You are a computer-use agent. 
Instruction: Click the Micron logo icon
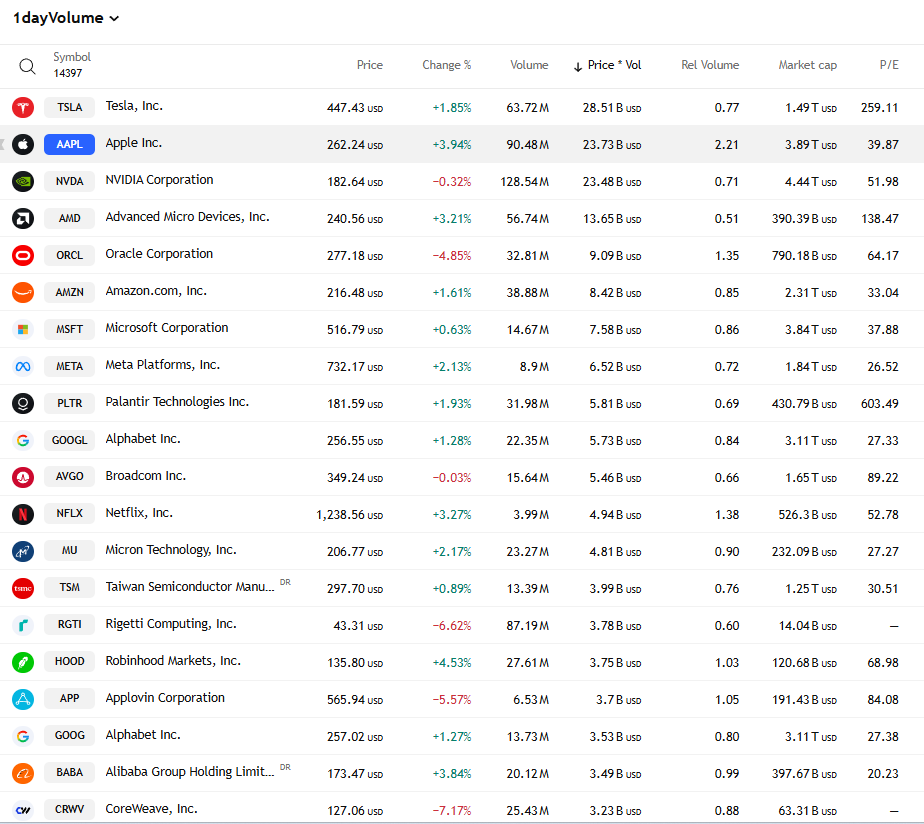[23, 551]
